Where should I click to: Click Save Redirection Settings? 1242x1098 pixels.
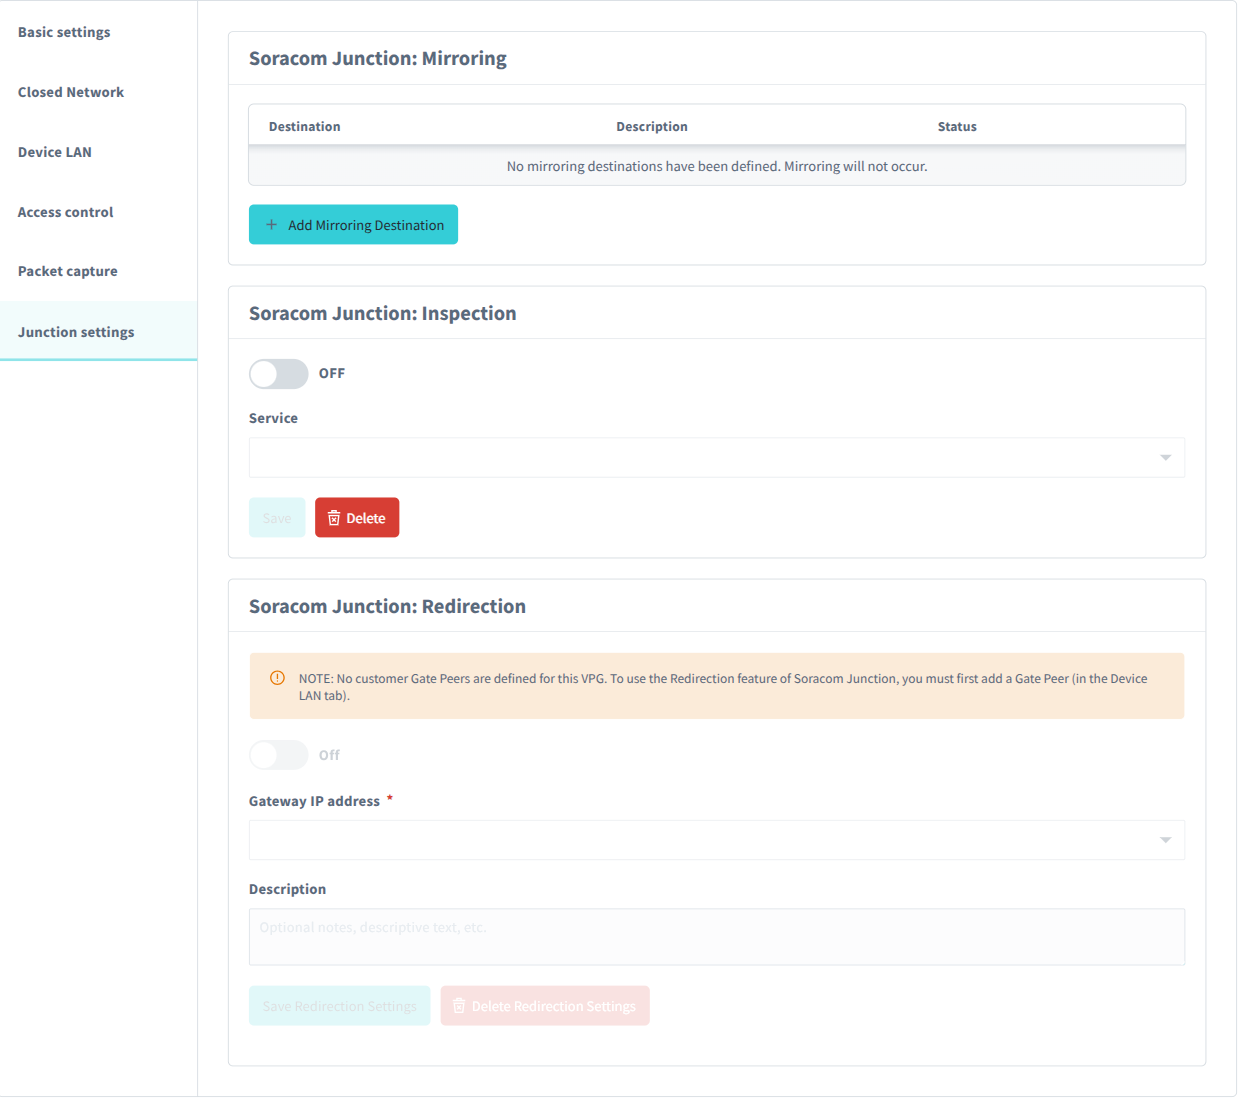tap(339, 1005)
